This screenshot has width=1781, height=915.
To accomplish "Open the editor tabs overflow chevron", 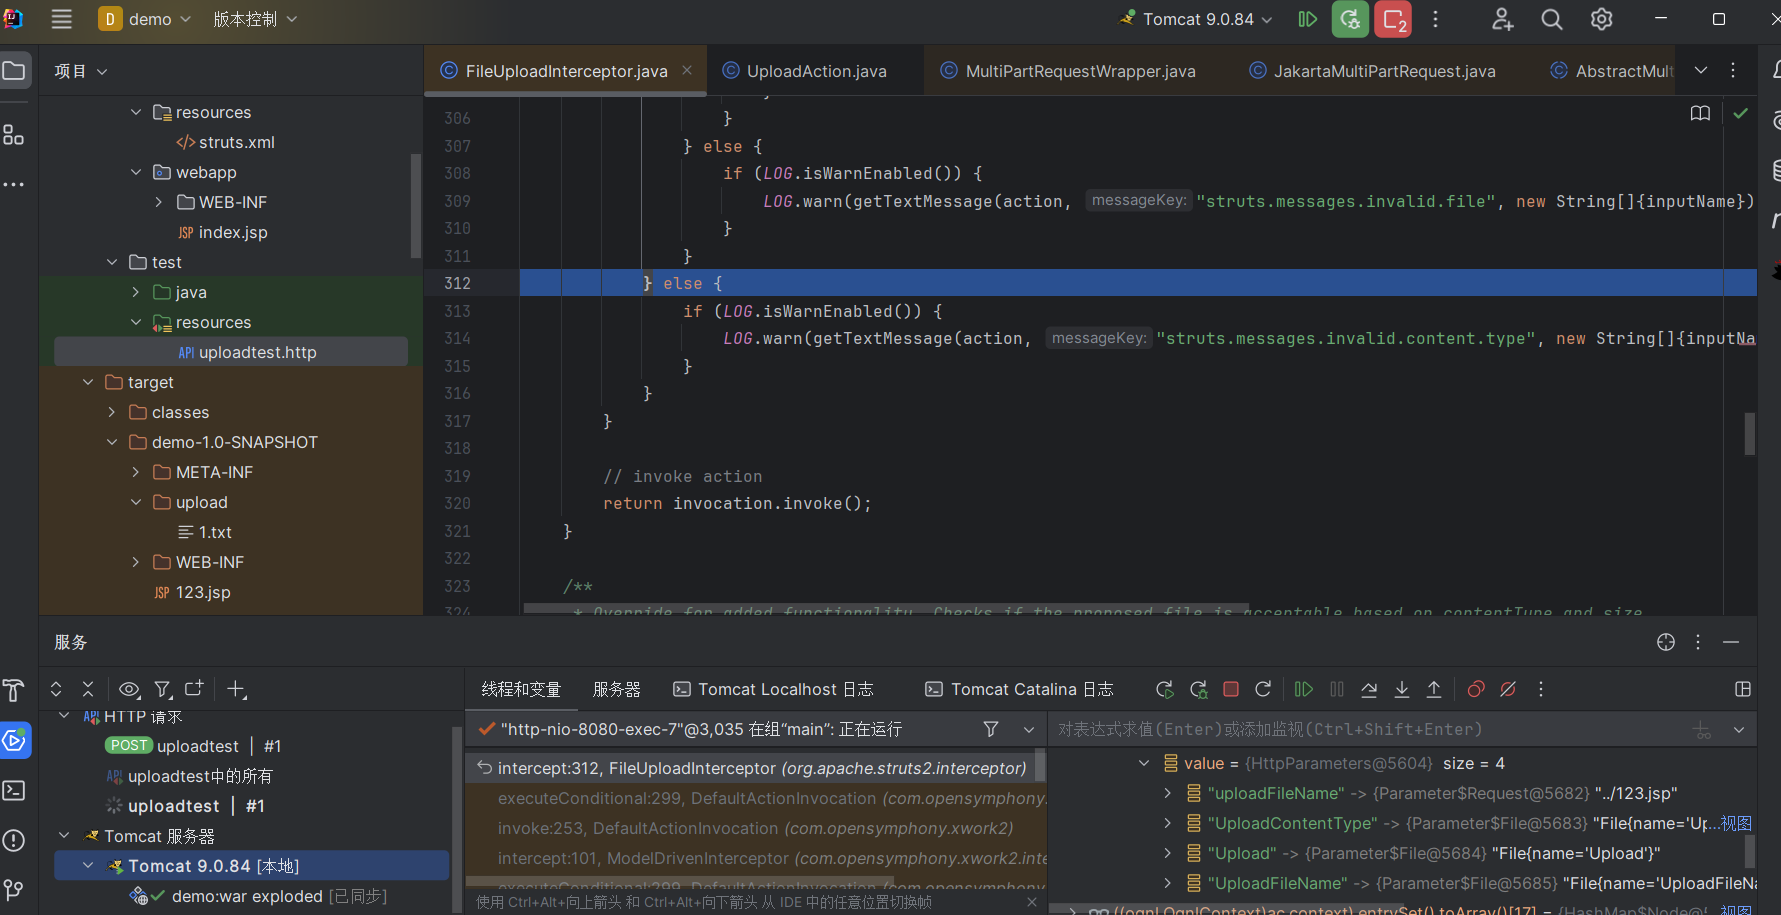I will coord(1701,70).
